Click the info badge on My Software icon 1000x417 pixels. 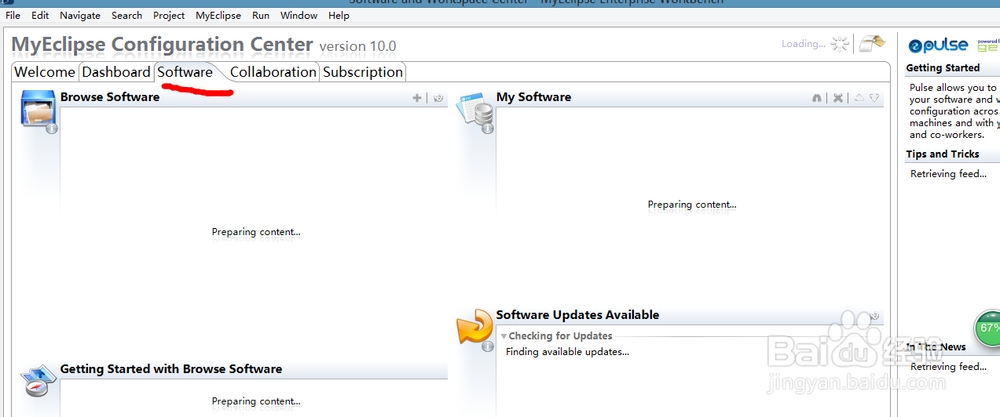(x=488, y=128)
